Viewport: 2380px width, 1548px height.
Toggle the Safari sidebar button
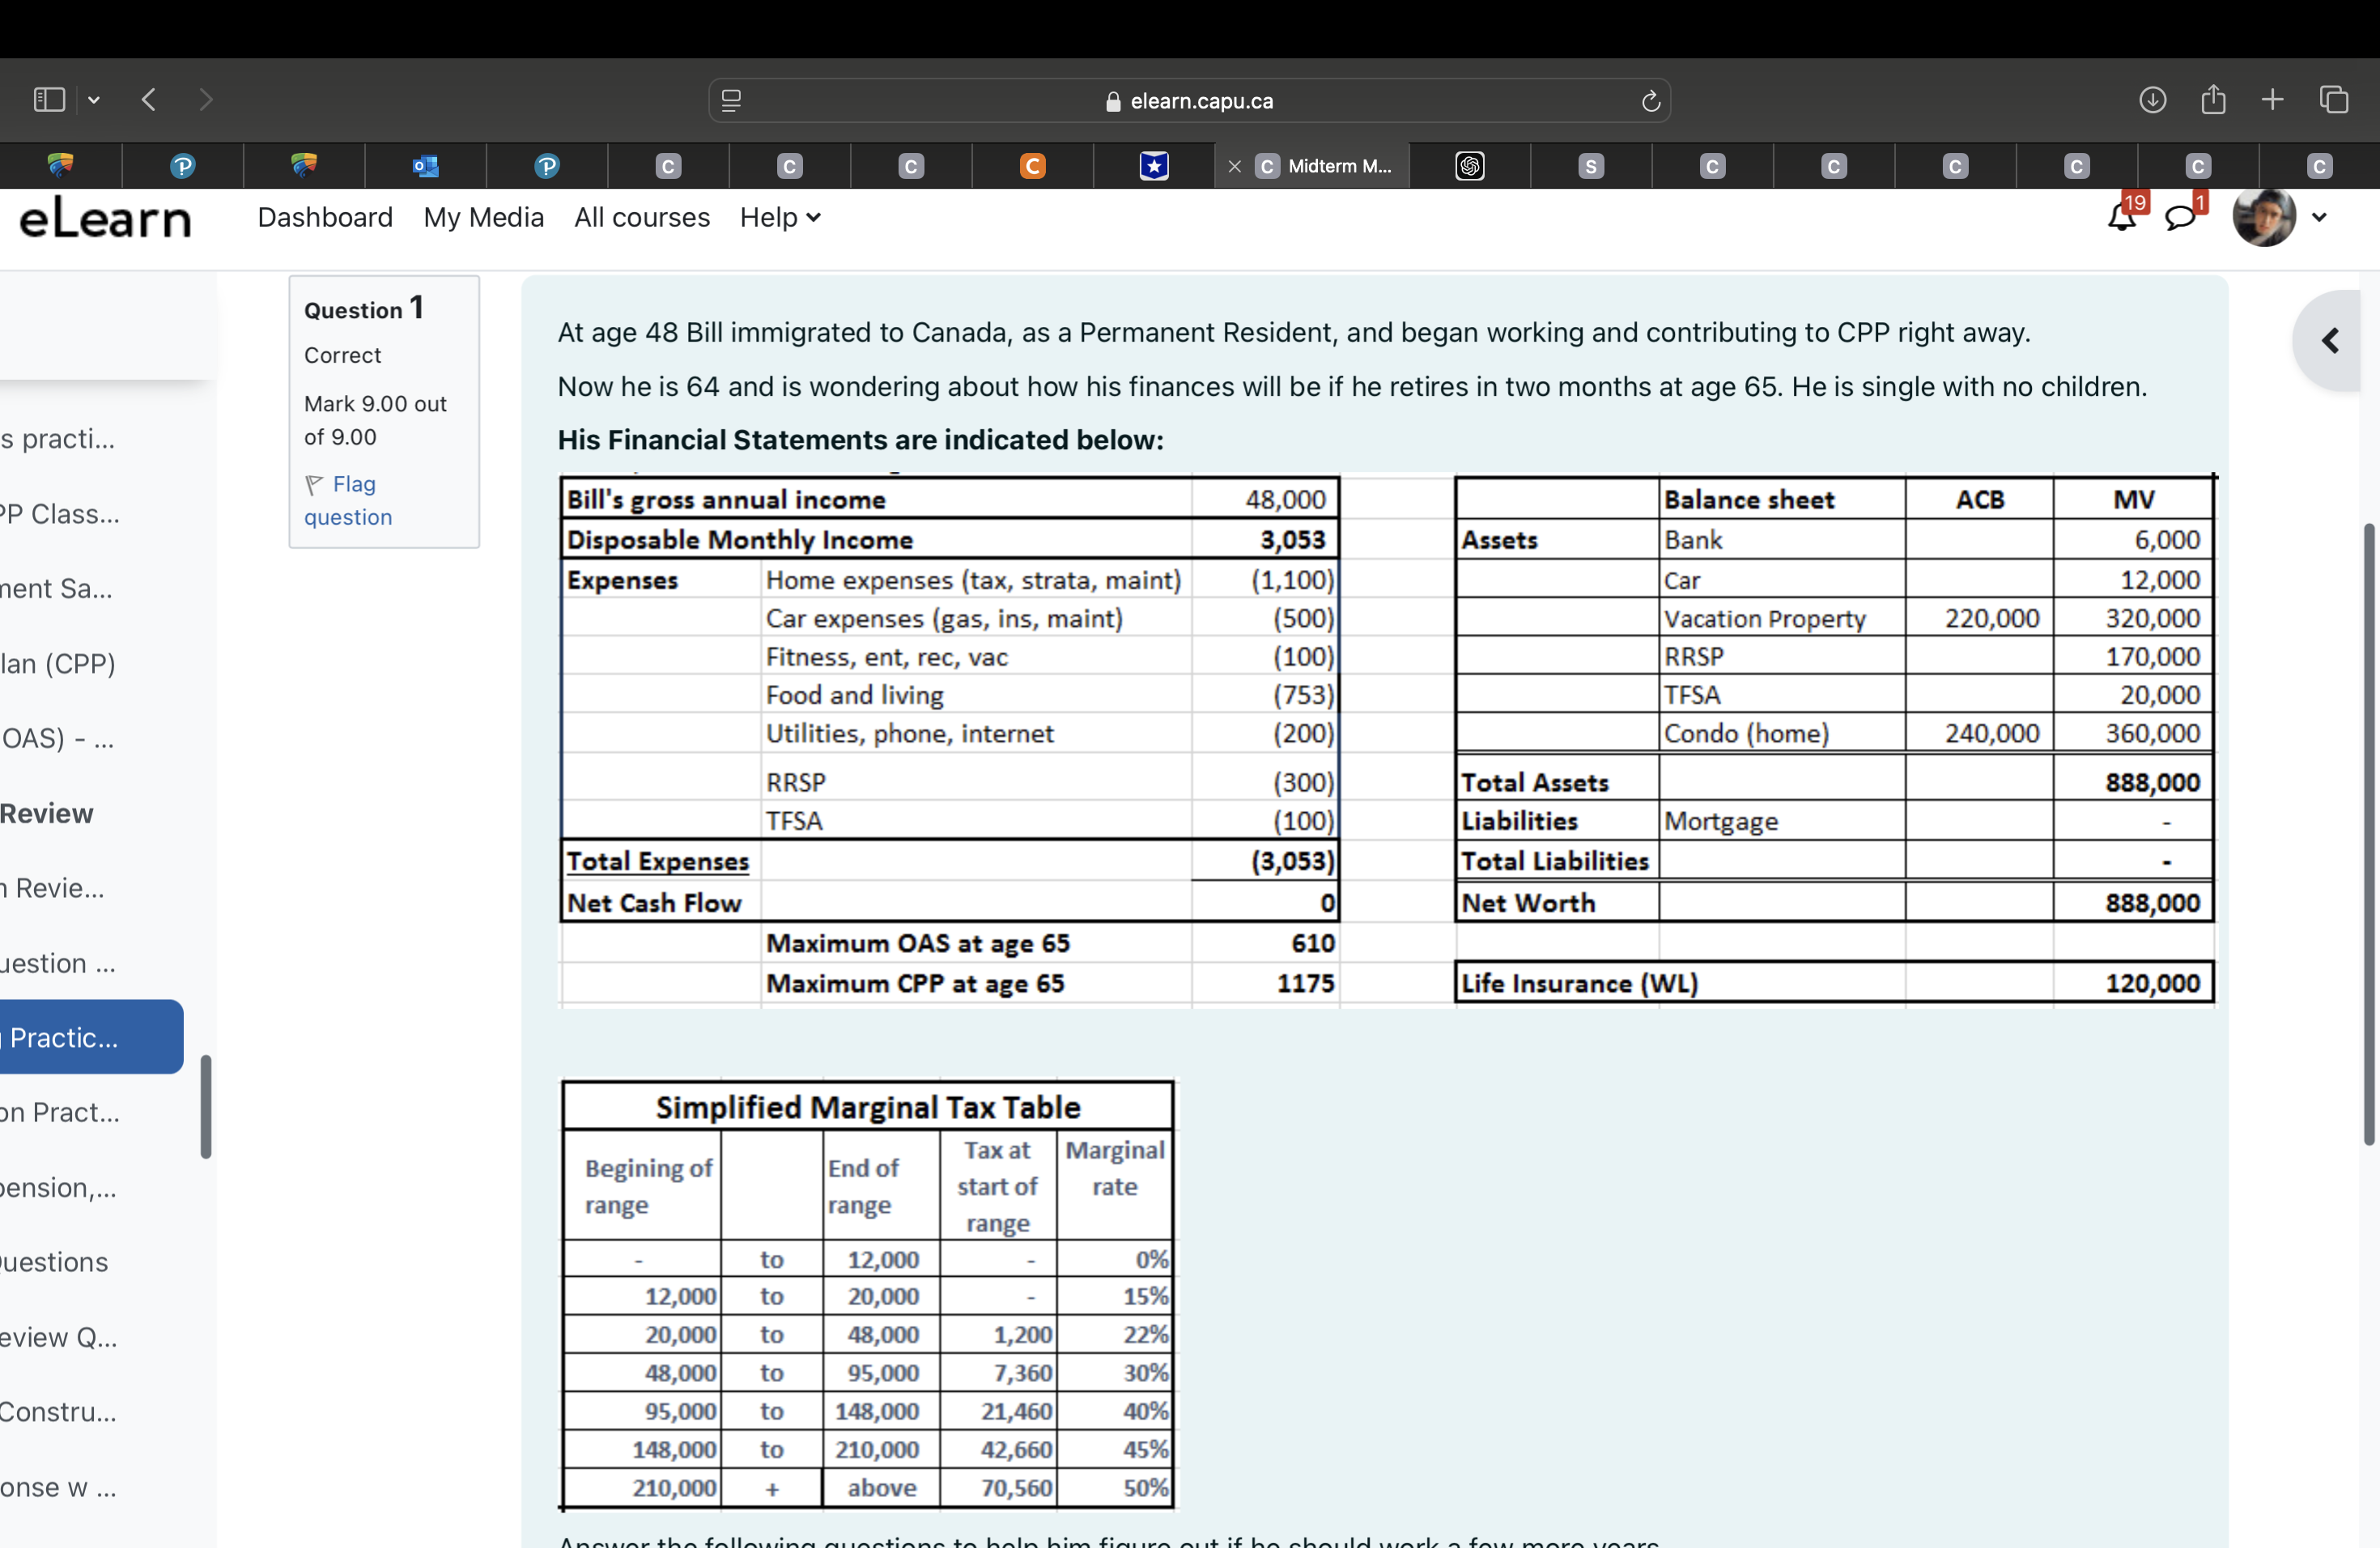click(49, 100)
